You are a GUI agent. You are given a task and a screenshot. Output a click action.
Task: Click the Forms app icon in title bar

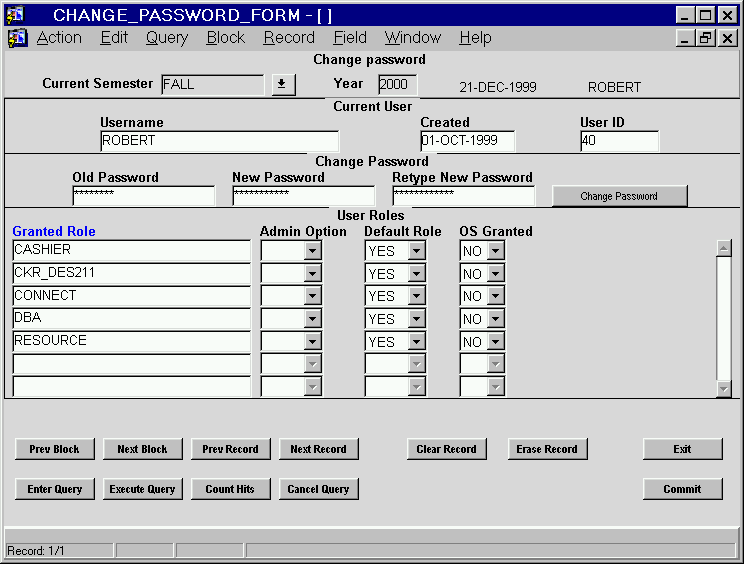(x=15, y=15)
